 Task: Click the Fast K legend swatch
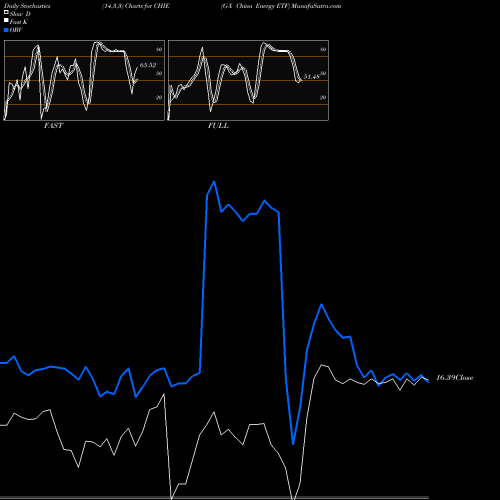coord(6,21)
